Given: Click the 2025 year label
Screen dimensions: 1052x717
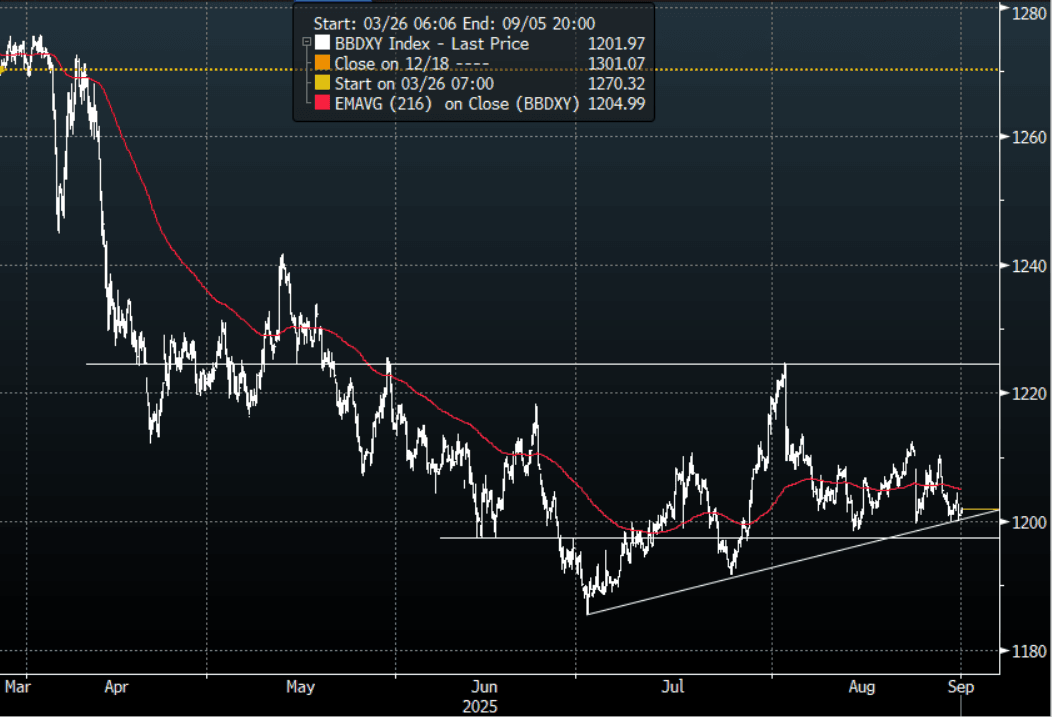Looking at the screenshot, I should 480,706.
